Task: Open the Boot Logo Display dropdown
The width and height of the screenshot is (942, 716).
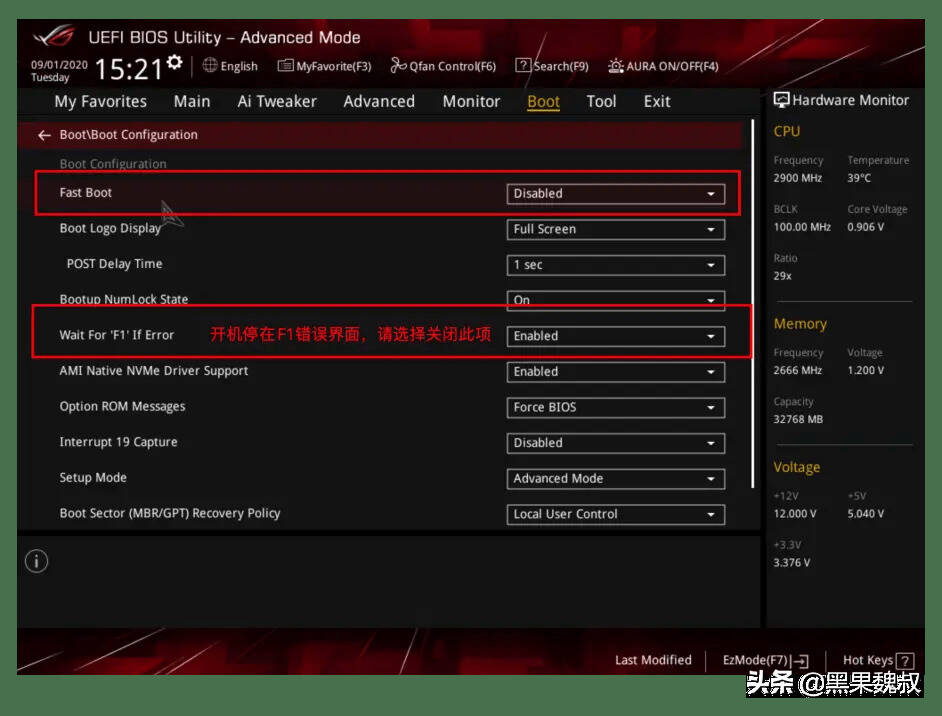Action: (x=616, y=229)
